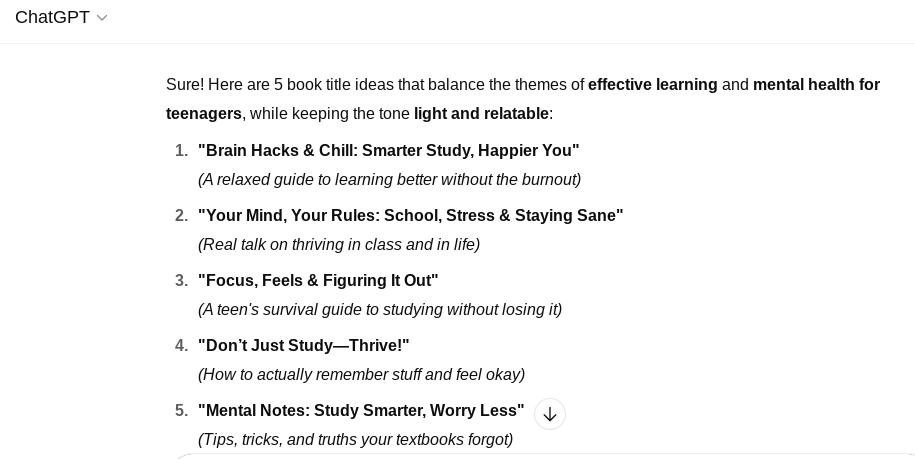Click the "Real talk on thriving" subtitle
The image size is (915, 459).
coord(339,244)
